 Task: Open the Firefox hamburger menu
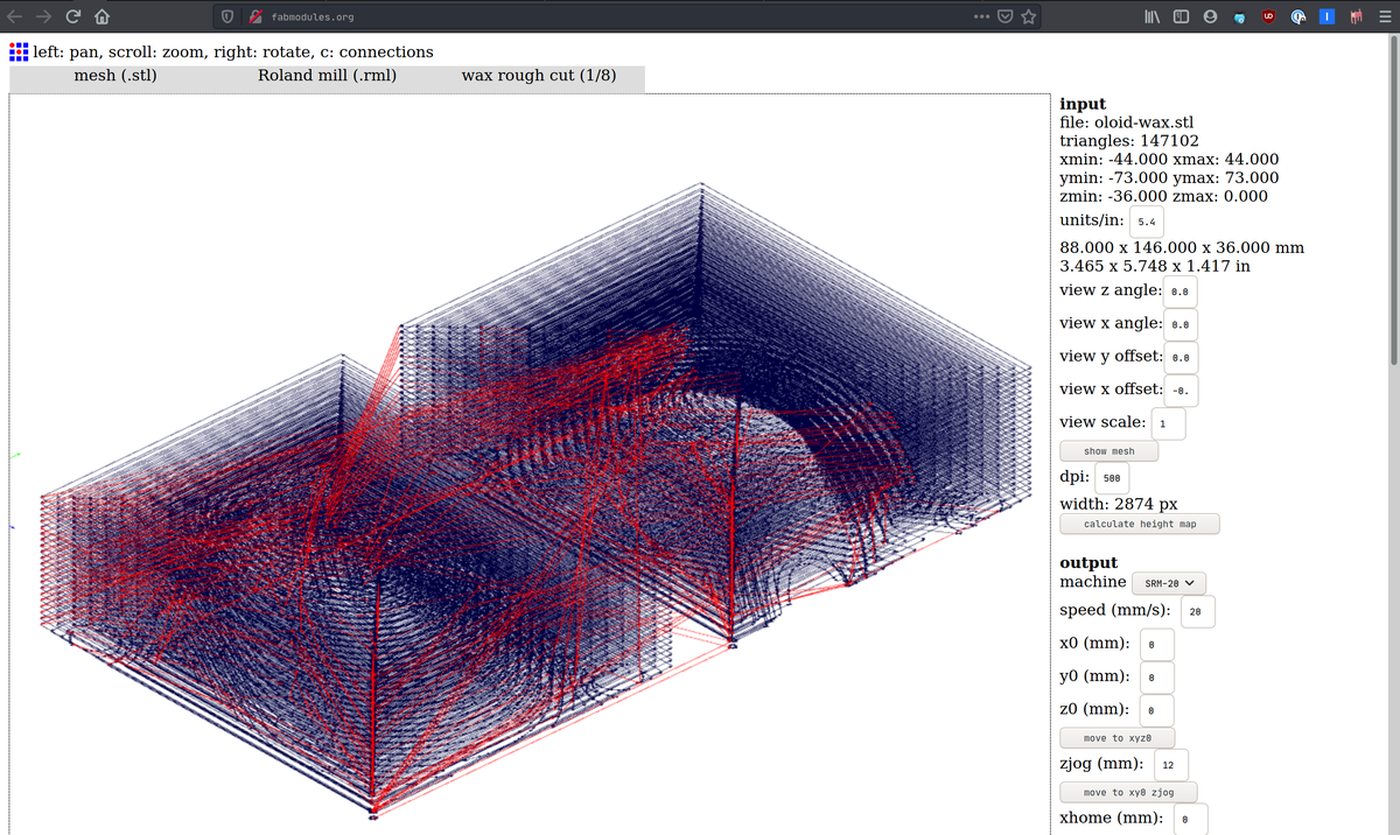point(1385,17)
